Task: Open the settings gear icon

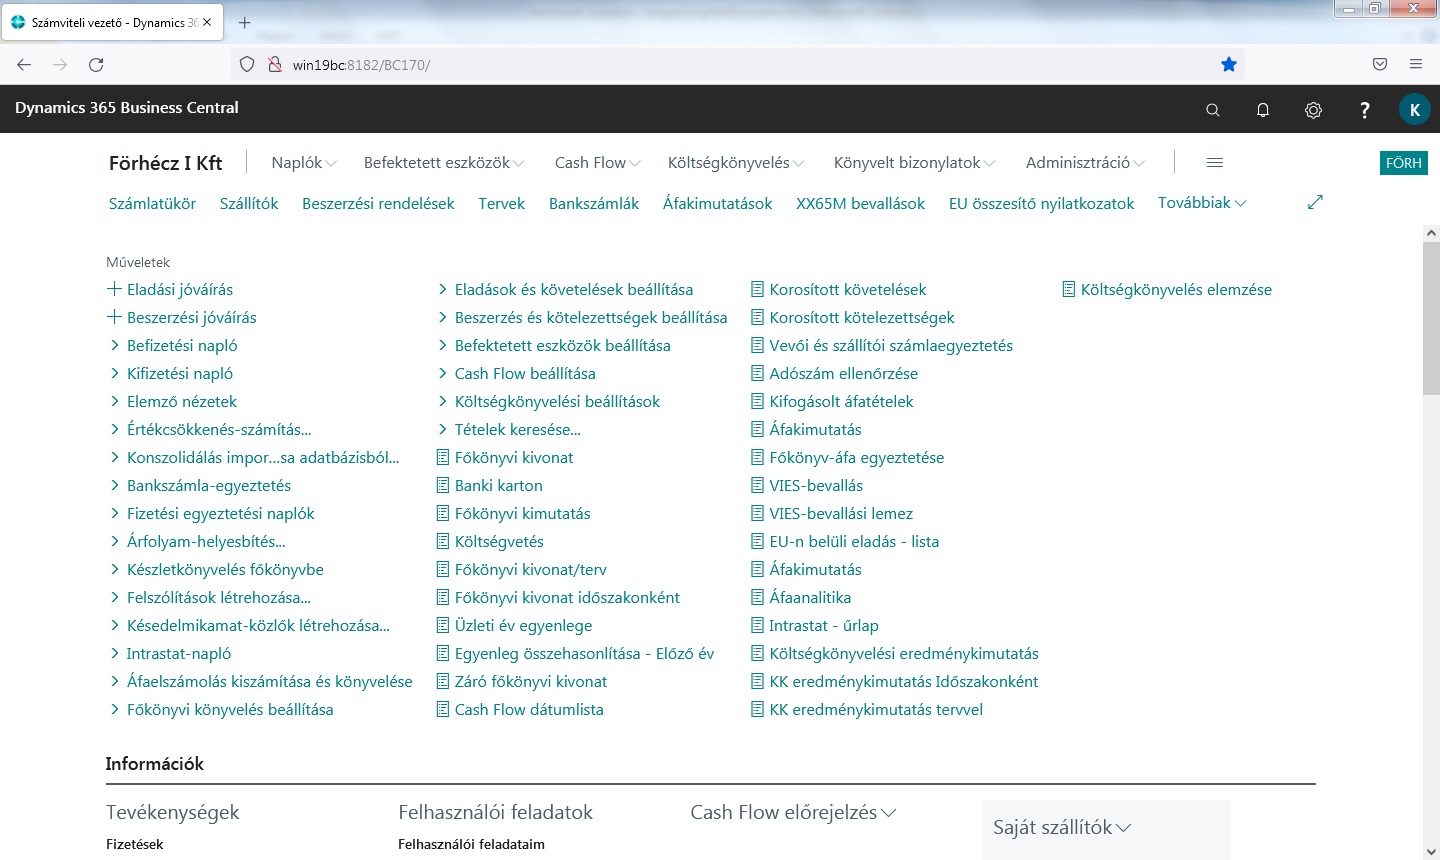Action: click(x=1314, y=110)
